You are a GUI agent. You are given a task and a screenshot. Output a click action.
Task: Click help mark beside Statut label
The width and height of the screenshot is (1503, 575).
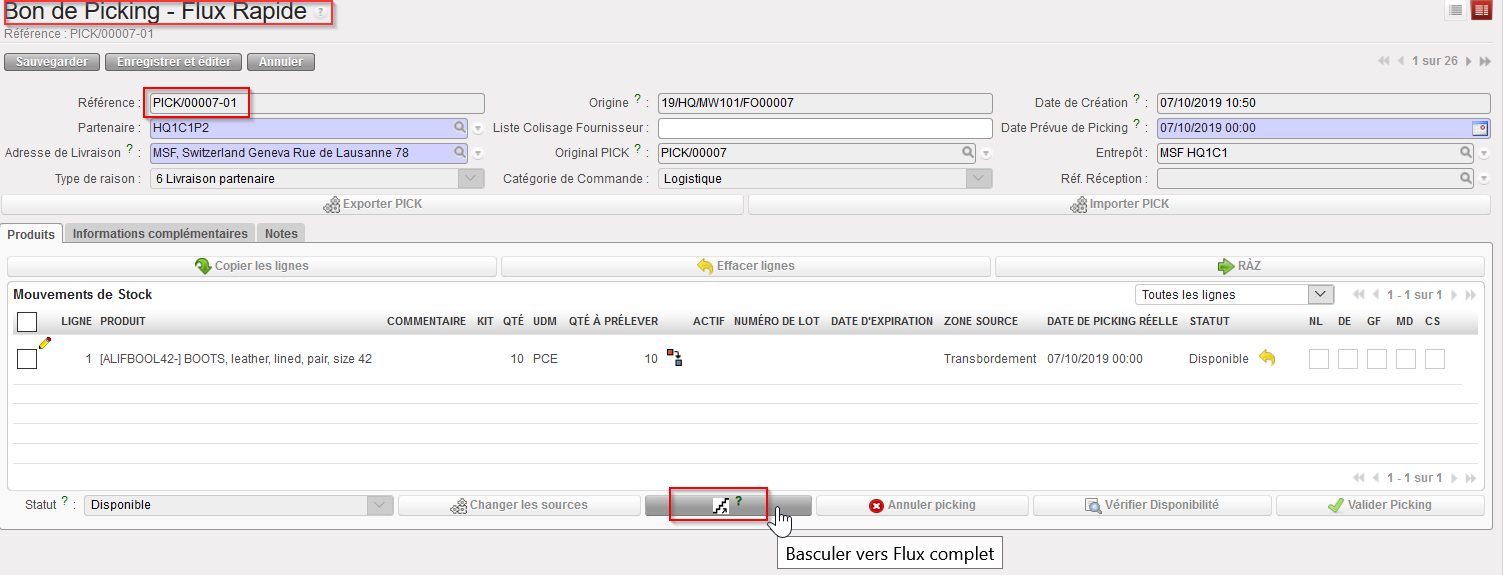(65, 502)
